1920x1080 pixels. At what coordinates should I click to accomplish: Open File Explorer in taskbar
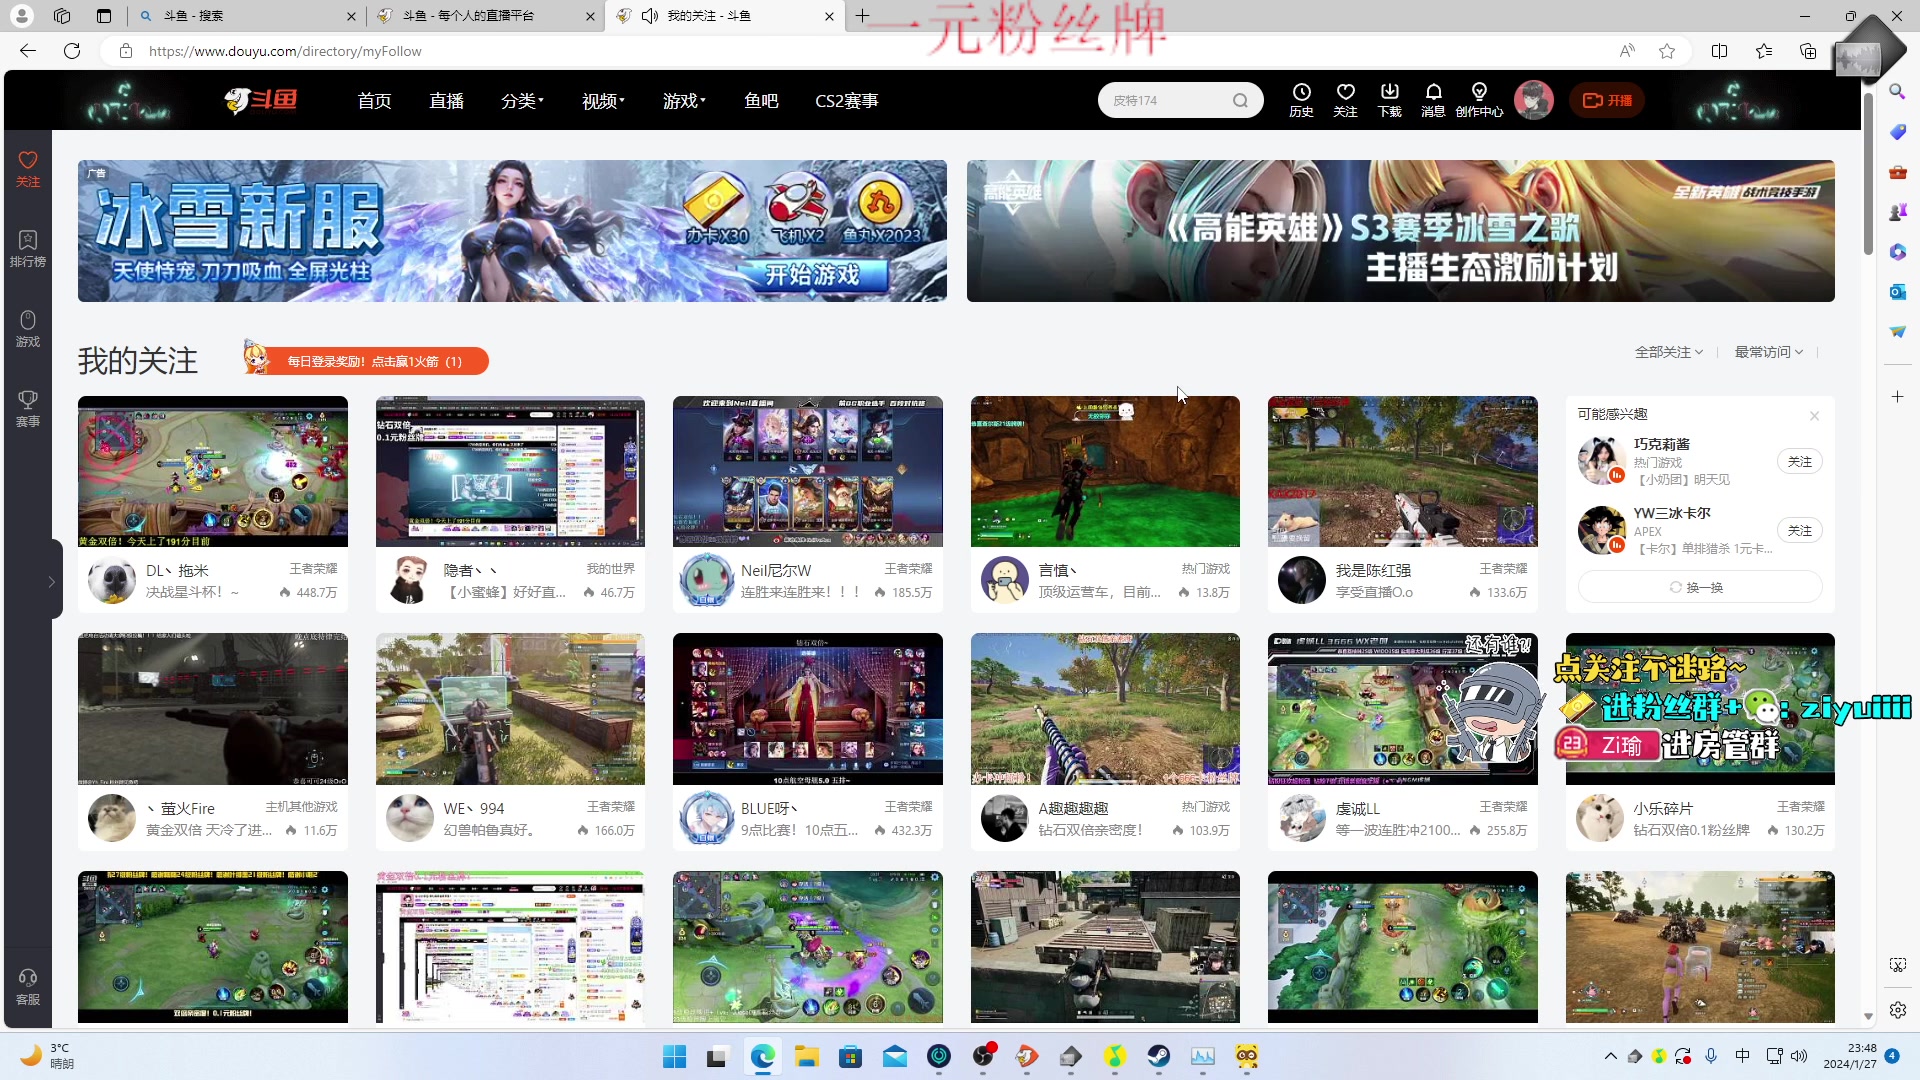tap(806, 1056)
